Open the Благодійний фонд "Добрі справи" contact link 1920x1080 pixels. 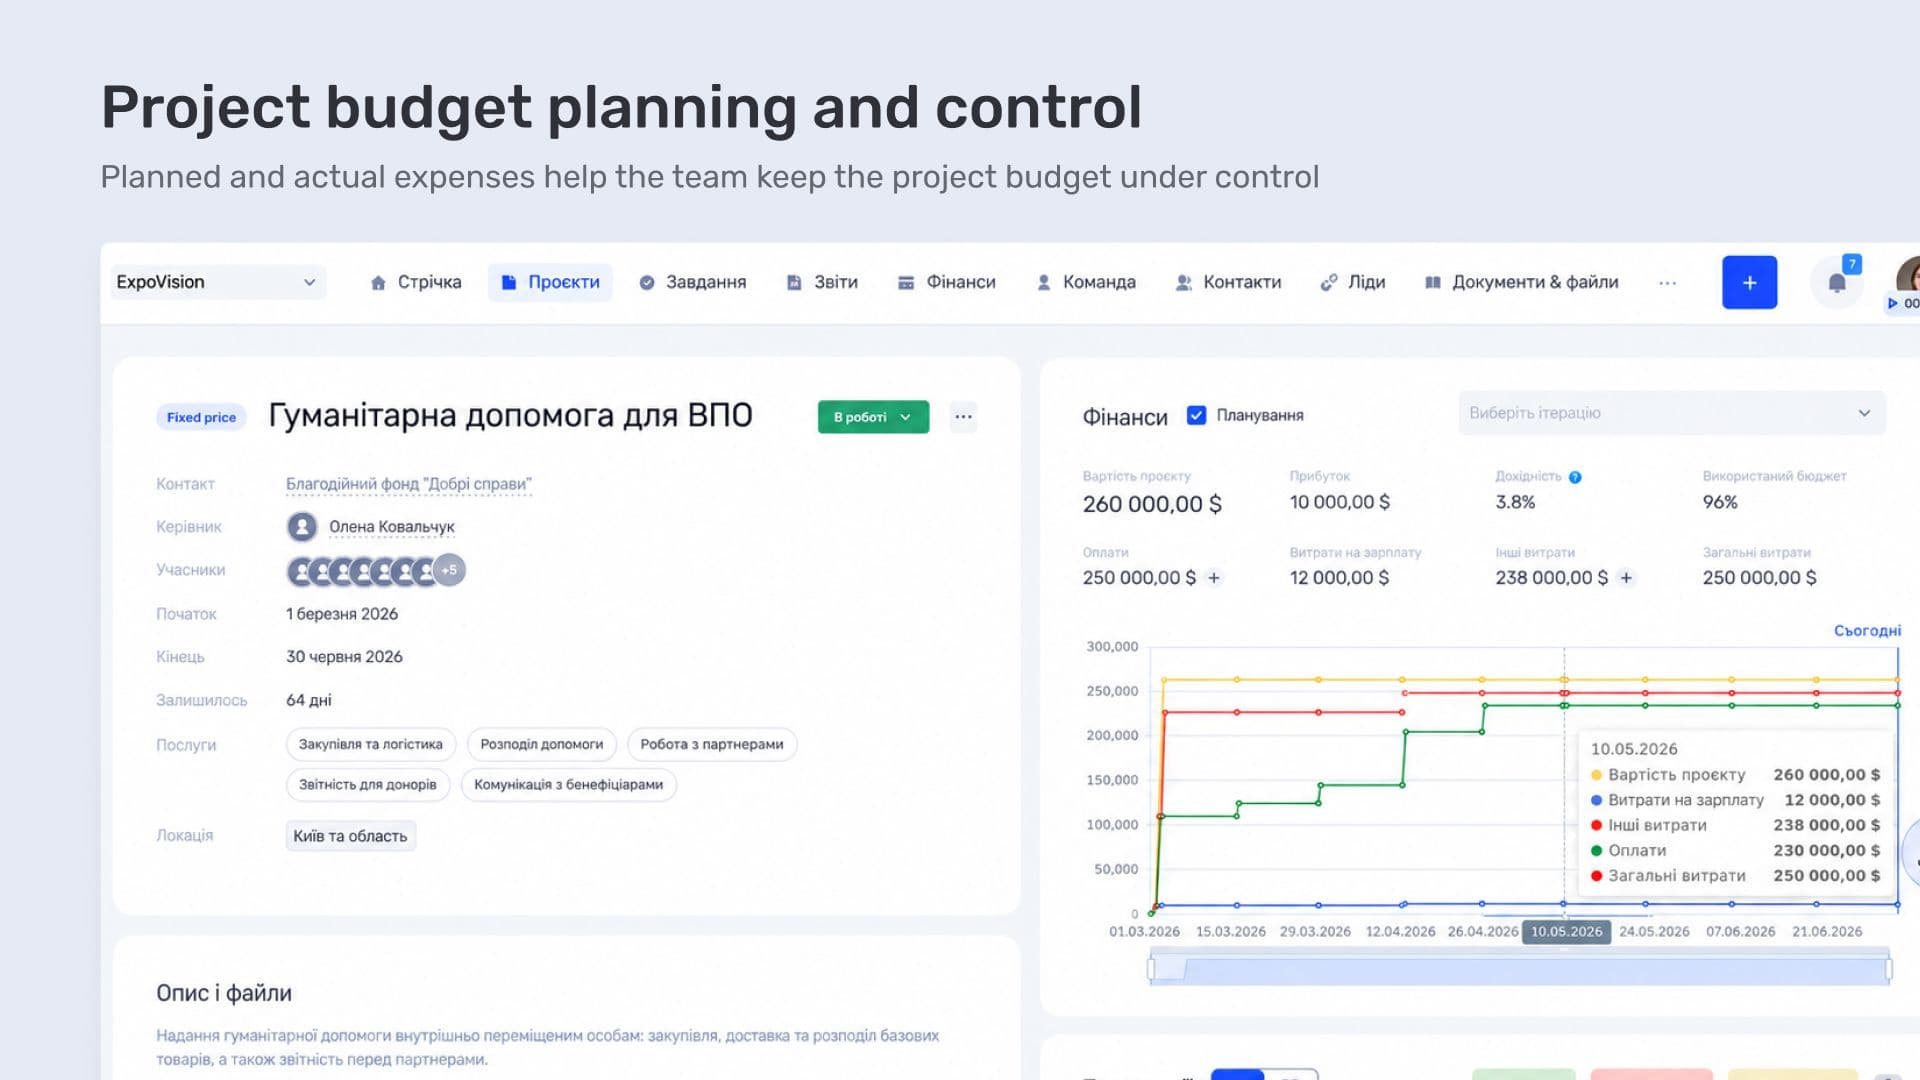[409, 484]
